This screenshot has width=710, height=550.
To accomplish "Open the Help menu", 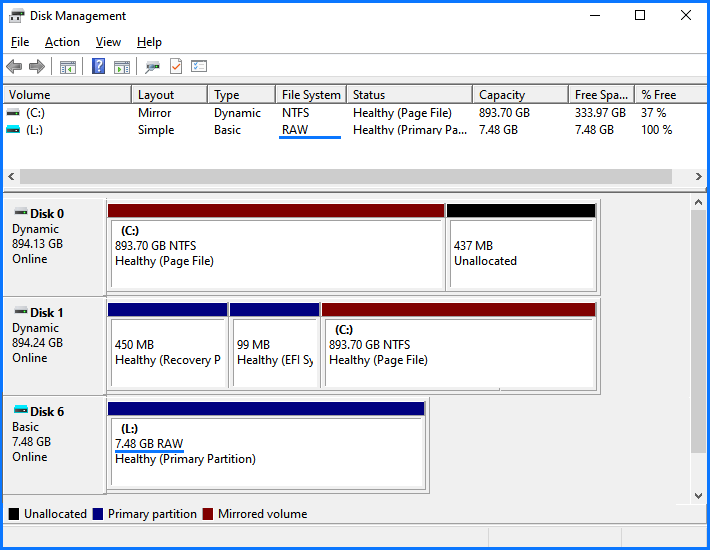I will (x=149, y=42).
